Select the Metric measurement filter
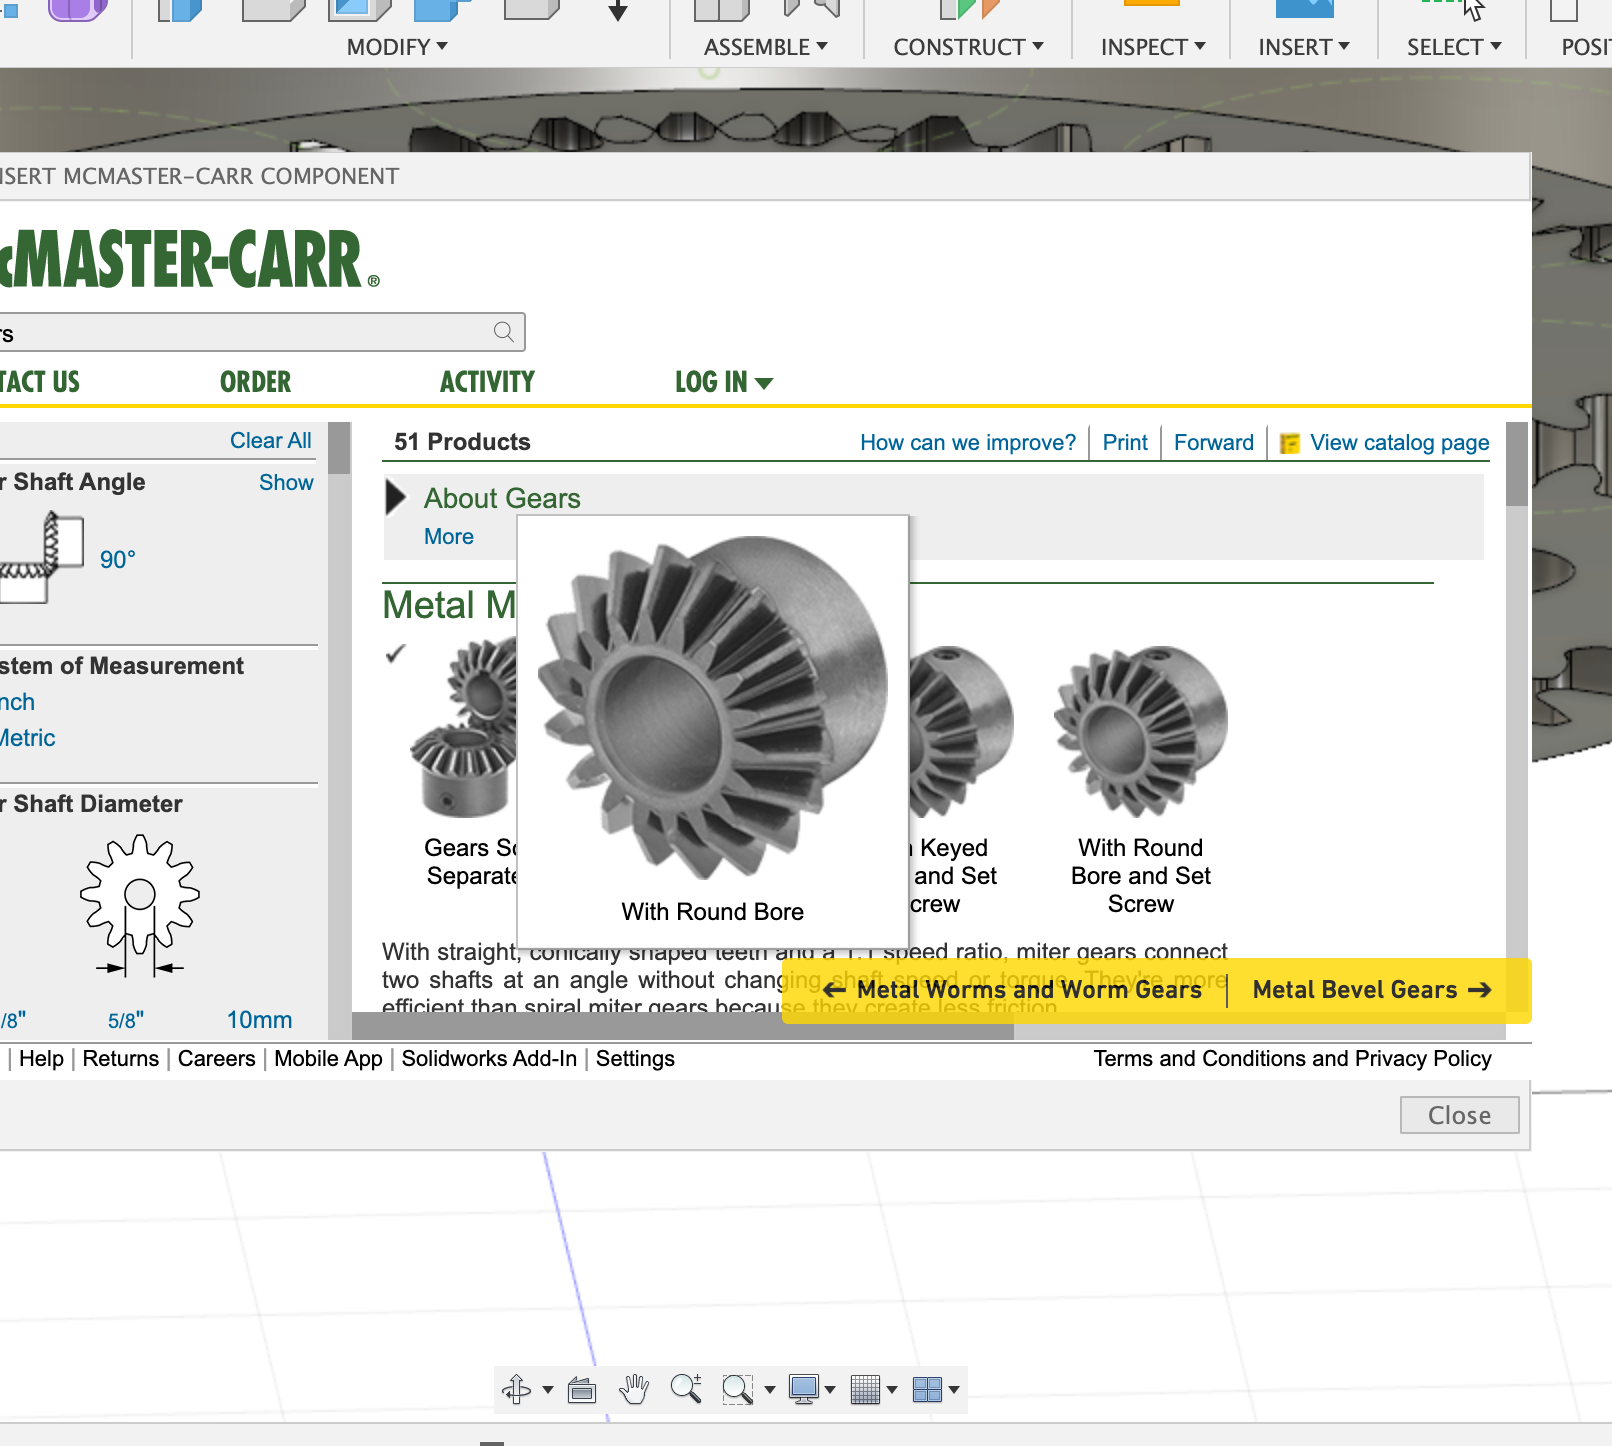The image size is (1612, 1446). point(28,738)
